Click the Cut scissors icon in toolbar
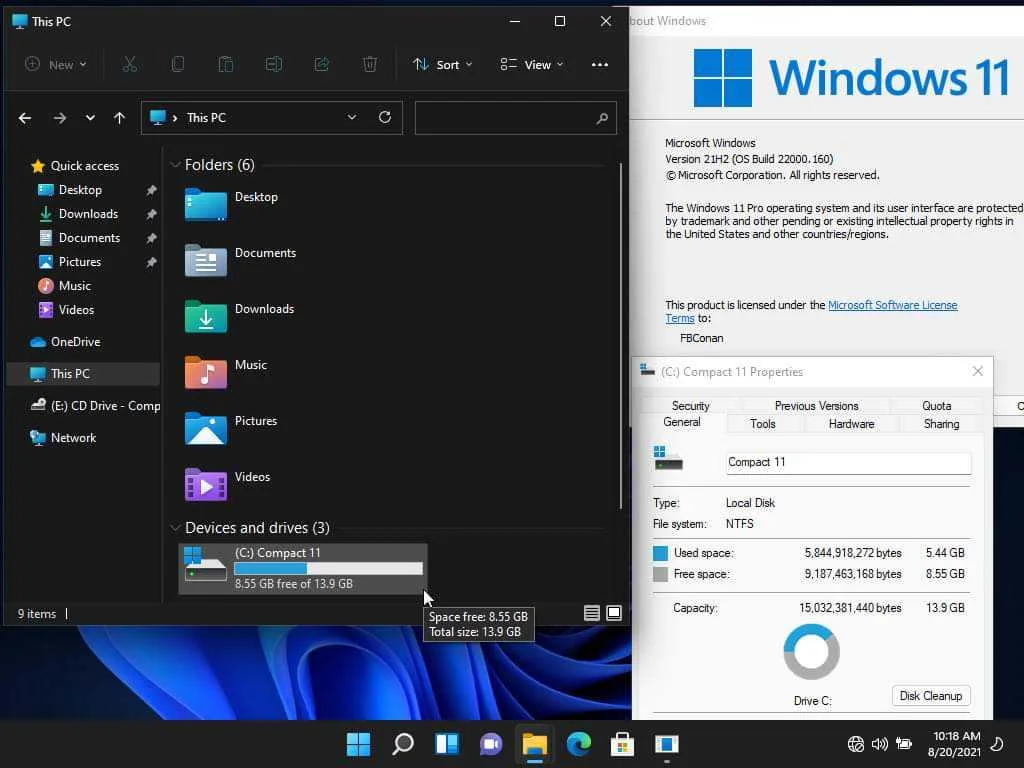 coord(129,64)
